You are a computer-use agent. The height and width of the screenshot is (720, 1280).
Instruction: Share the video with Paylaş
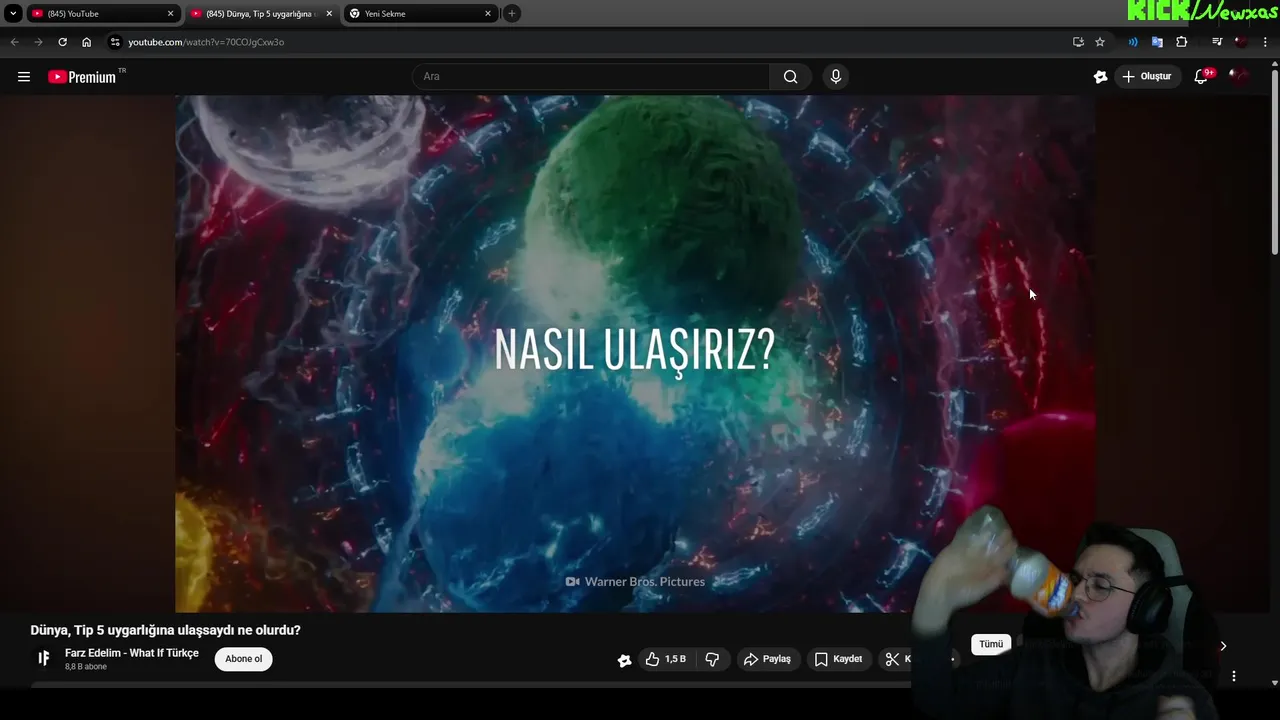[x=768, y=659]
